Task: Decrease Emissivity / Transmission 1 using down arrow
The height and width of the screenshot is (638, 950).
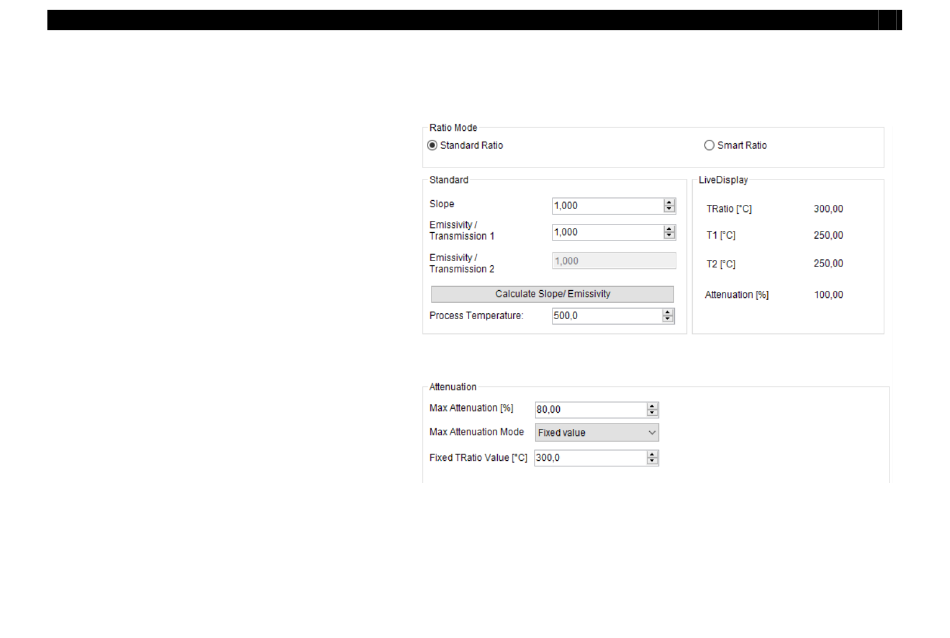Action: coord(669,236)
